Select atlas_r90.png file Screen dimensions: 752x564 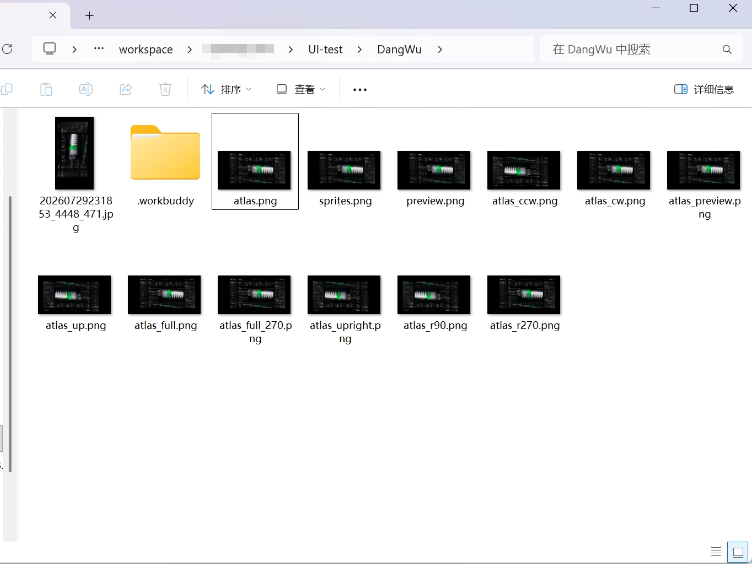(435, 303)
